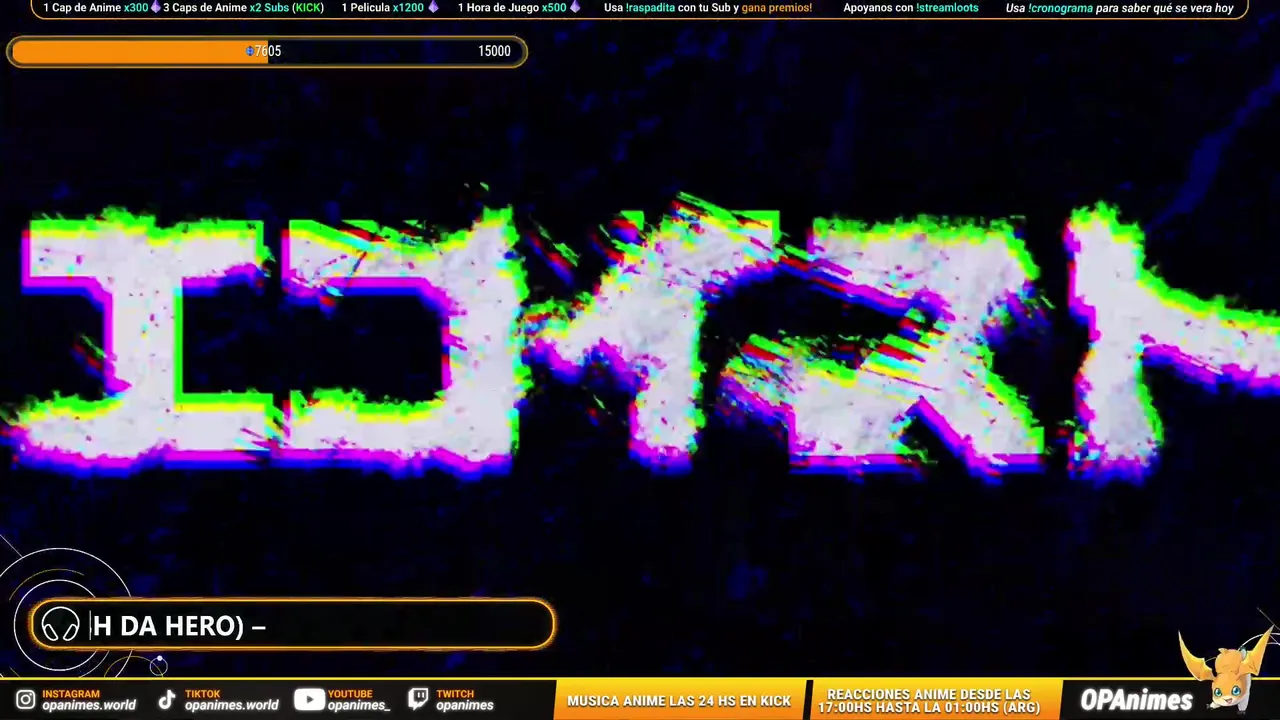Click '1 Cap de Anime x300' text
This screenshot has height=720, width=1280.
(x=96, y=8)
